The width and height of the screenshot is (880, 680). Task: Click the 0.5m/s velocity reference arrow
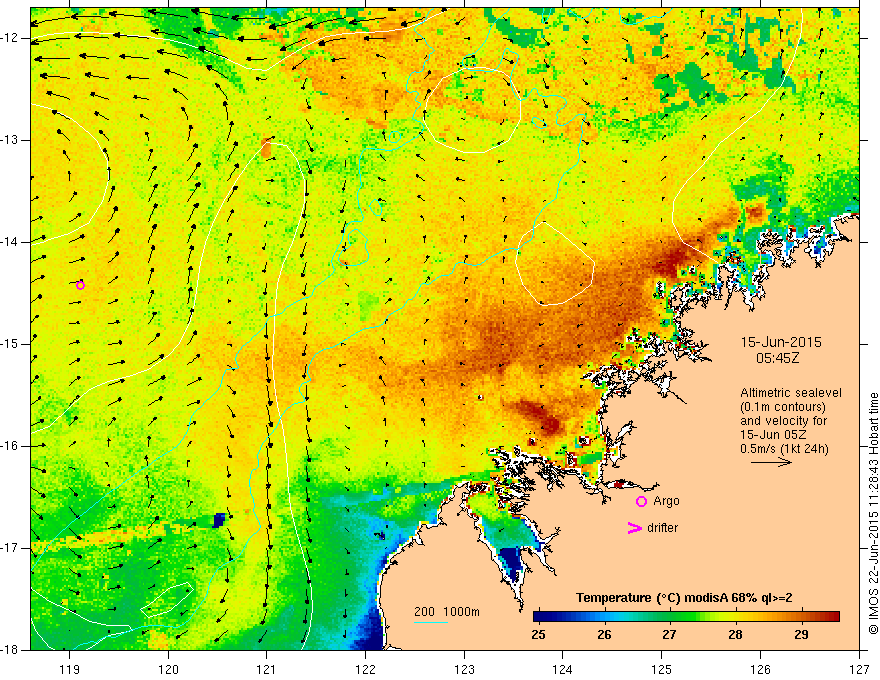771,462
